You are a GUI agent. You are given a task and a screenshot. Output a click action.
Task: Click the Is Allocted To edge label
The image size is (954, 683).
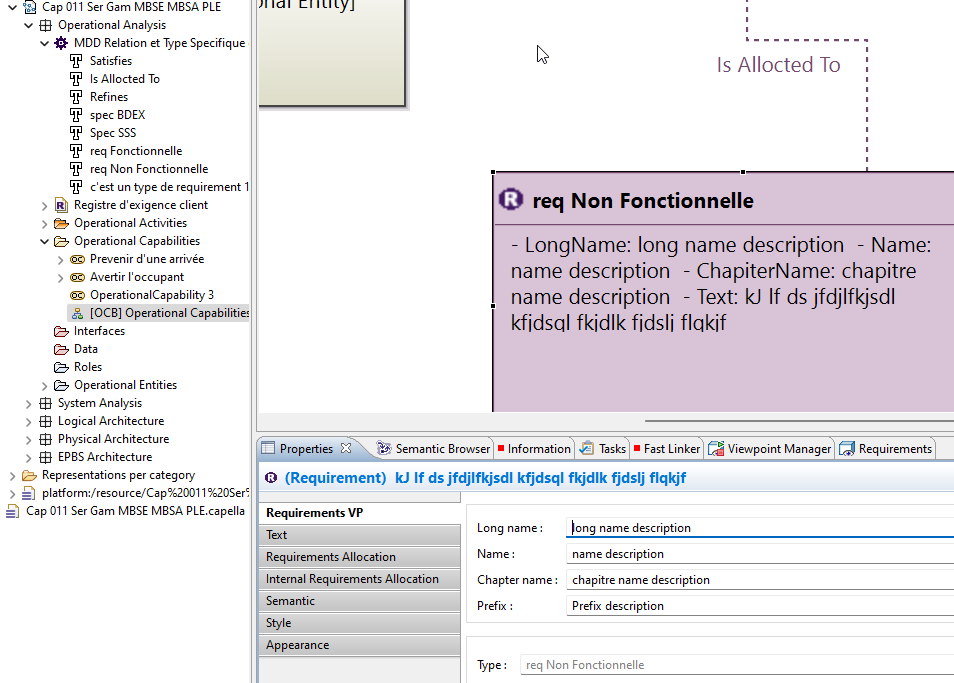tap(778, 65)
